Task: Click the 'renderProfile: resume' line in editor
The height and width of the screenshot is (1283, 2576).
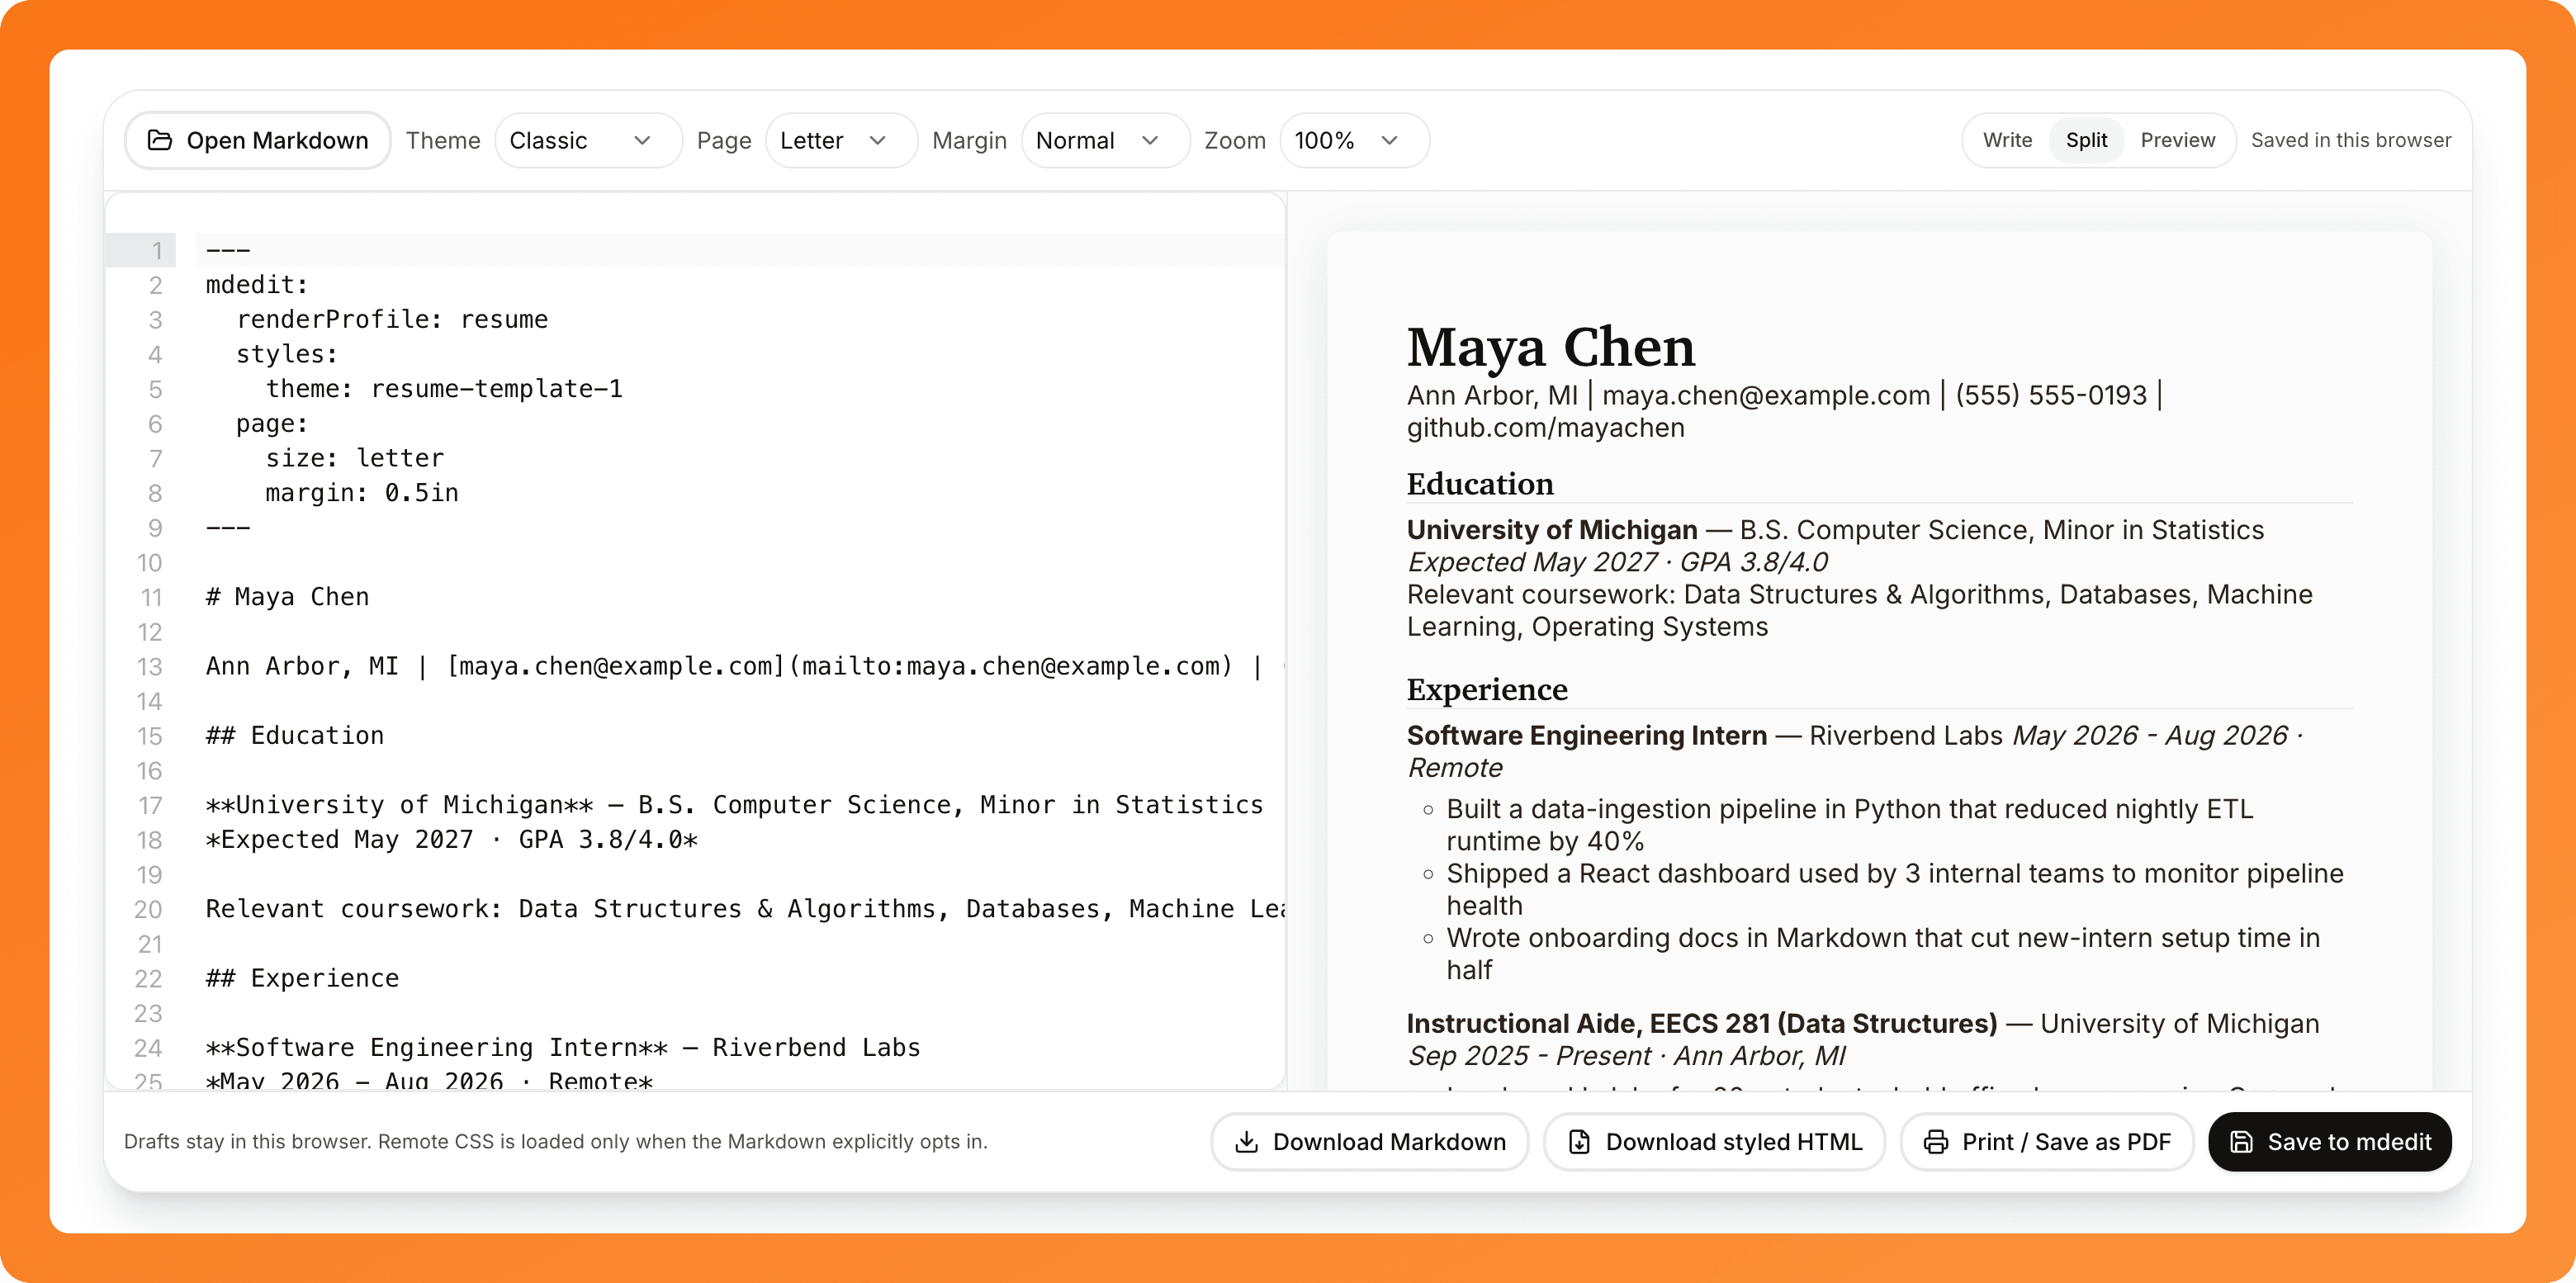Action: pos(392,319)
